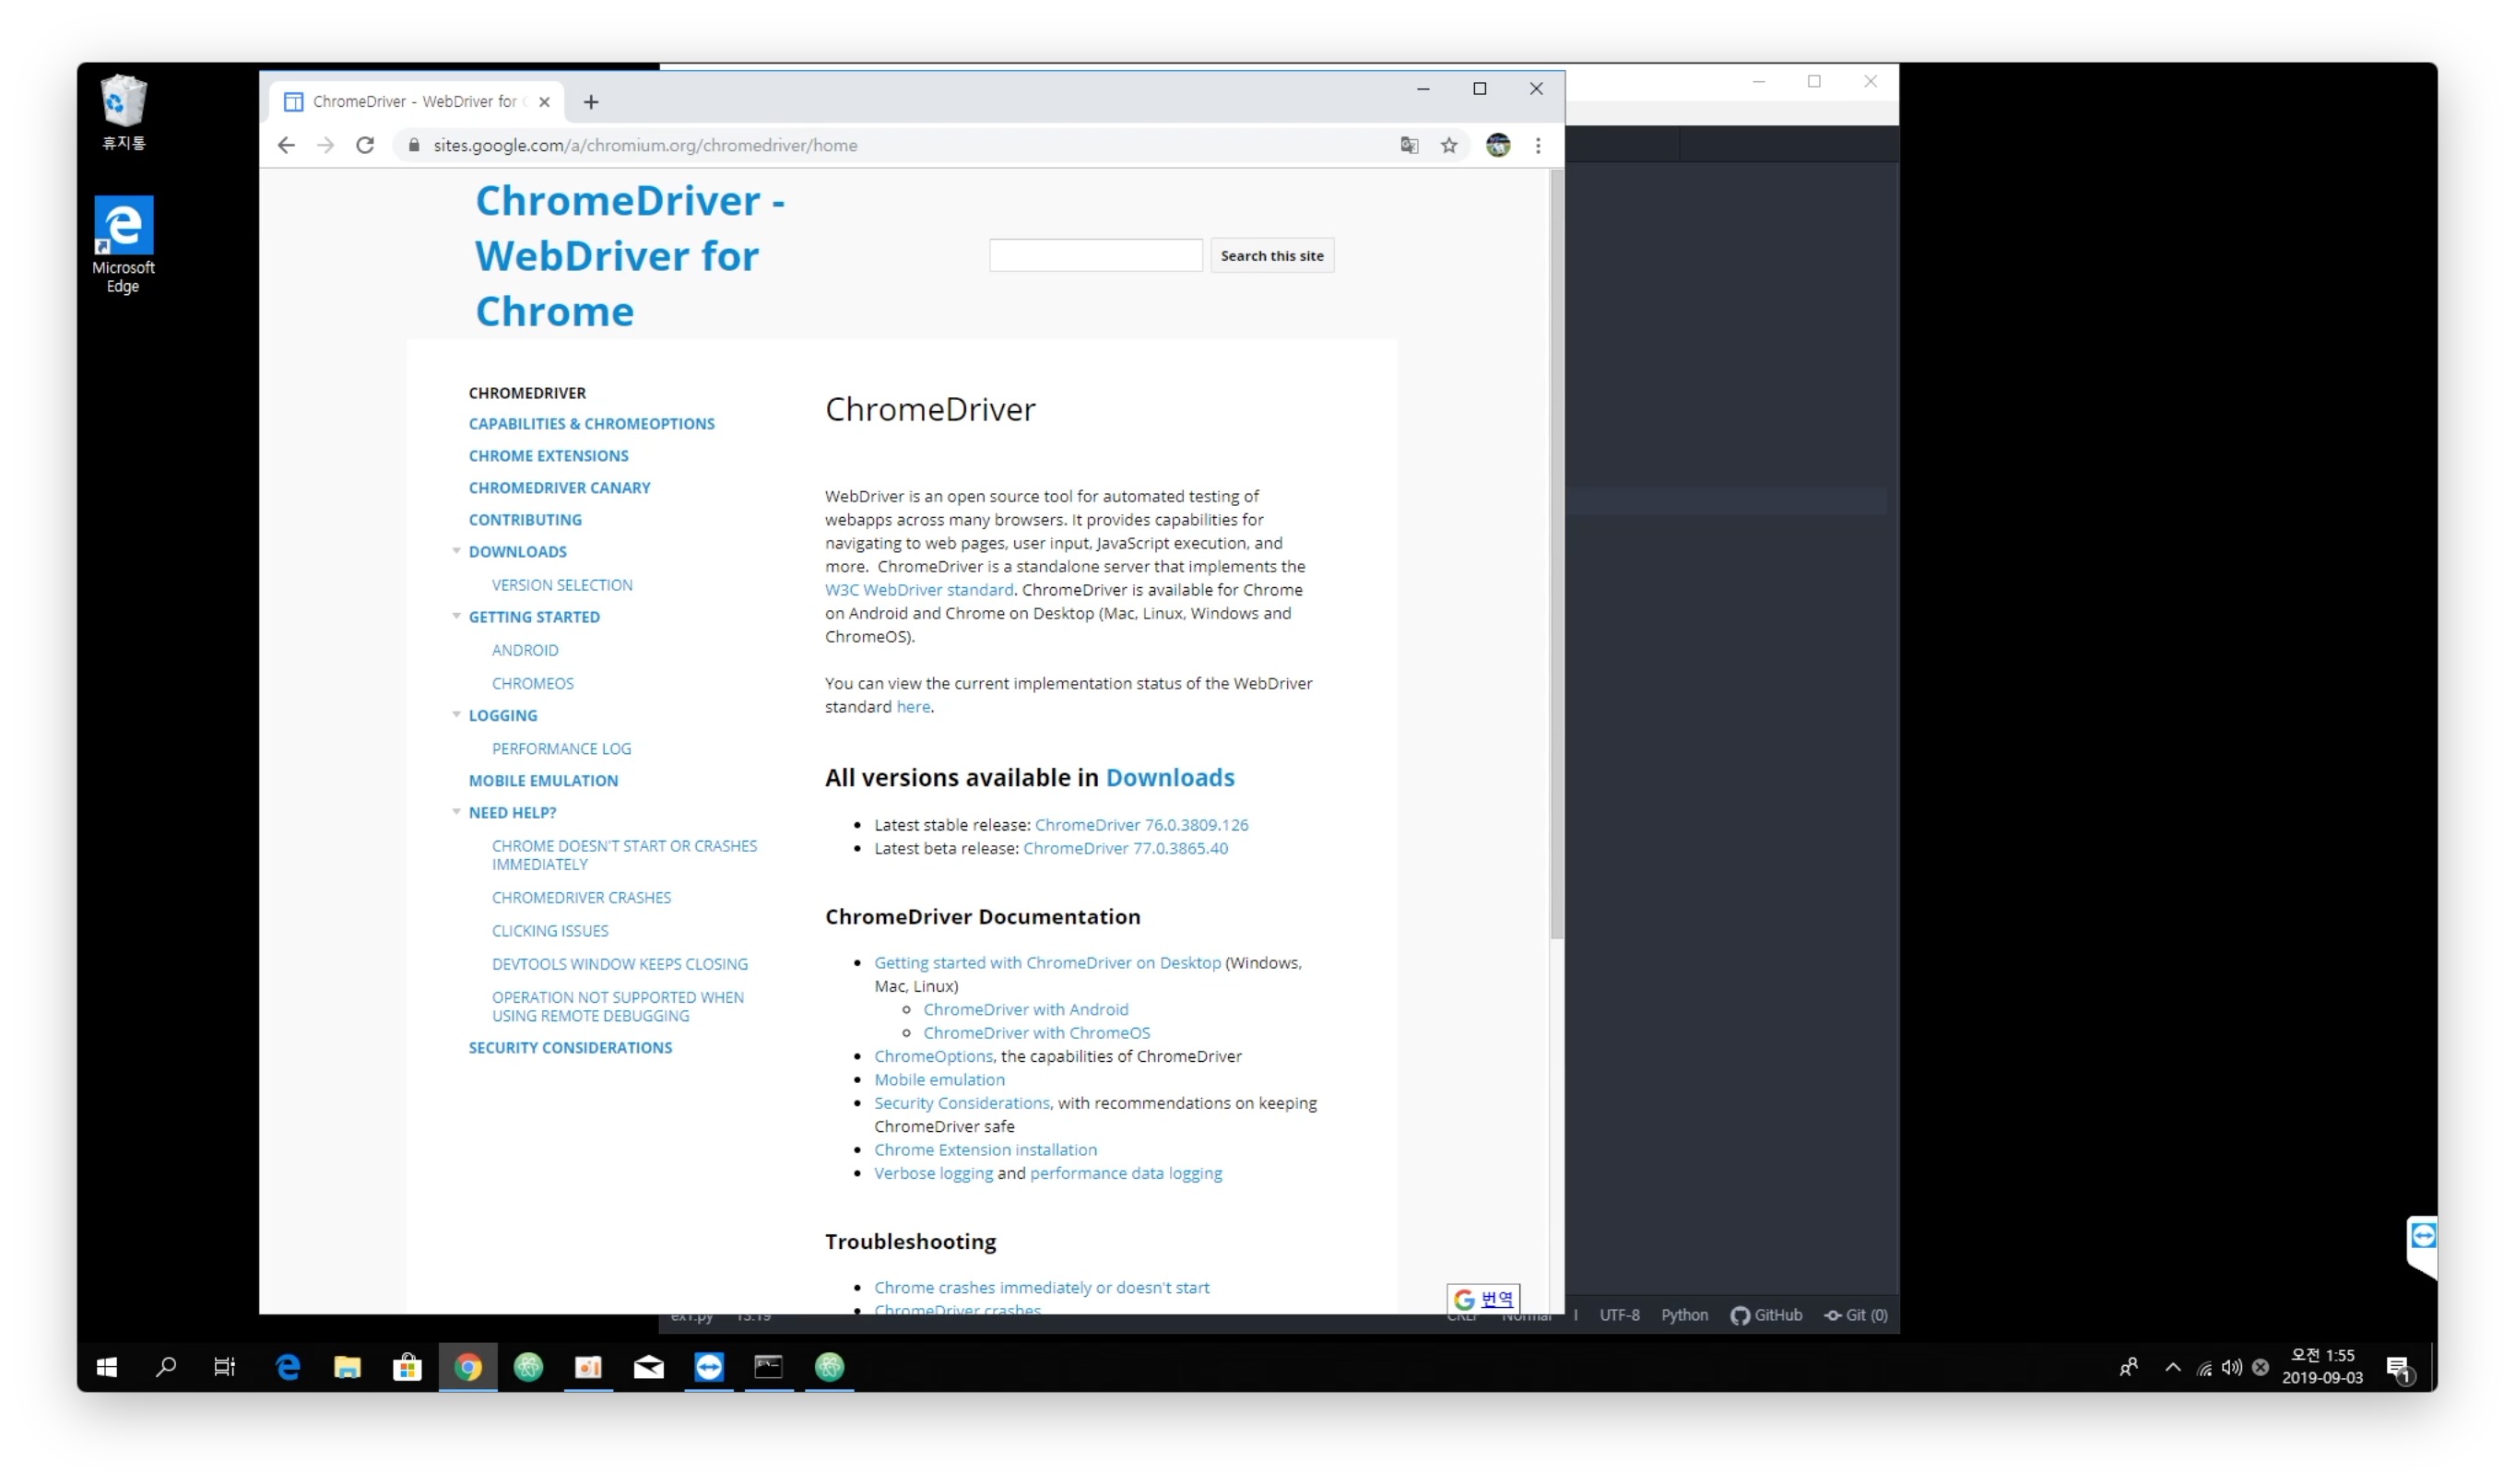Open ChromeDriver Canary sidebar link

tap(559, 488)
